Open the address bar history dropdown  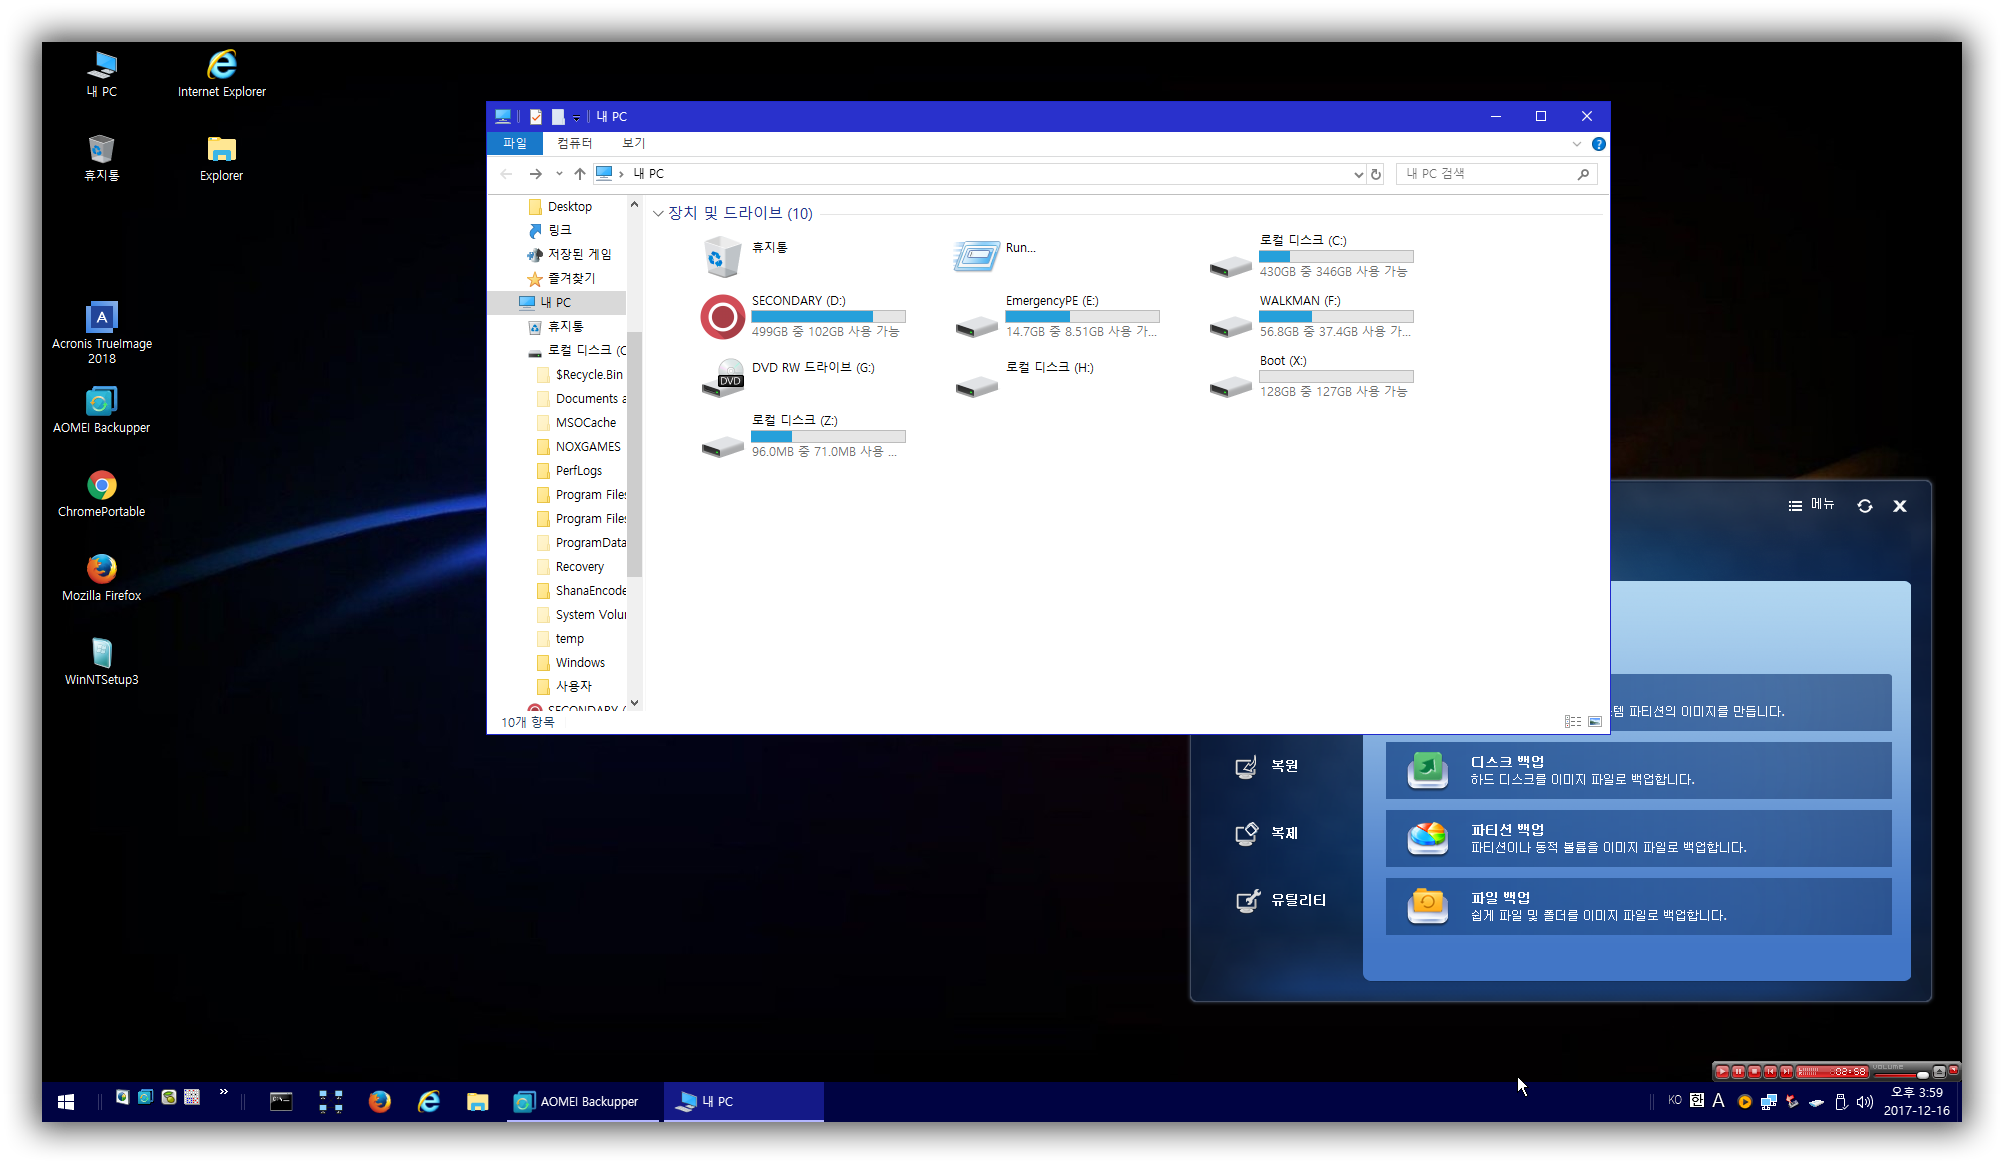(1358, 174)
